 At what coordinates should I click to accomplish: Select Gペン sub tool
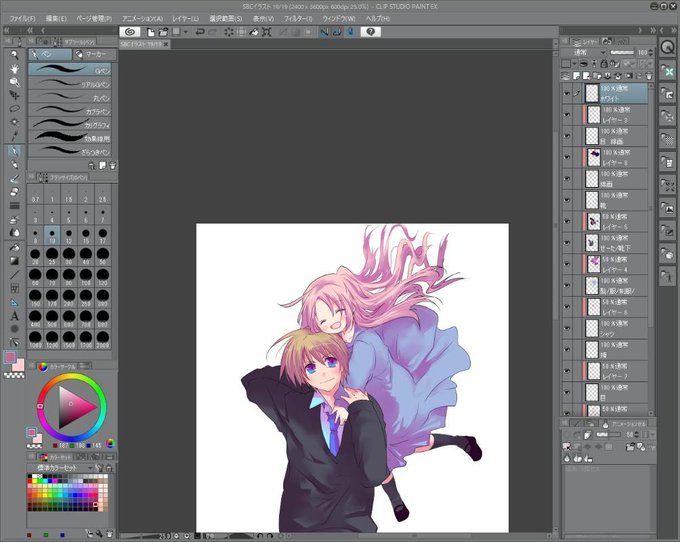(70, 70)
